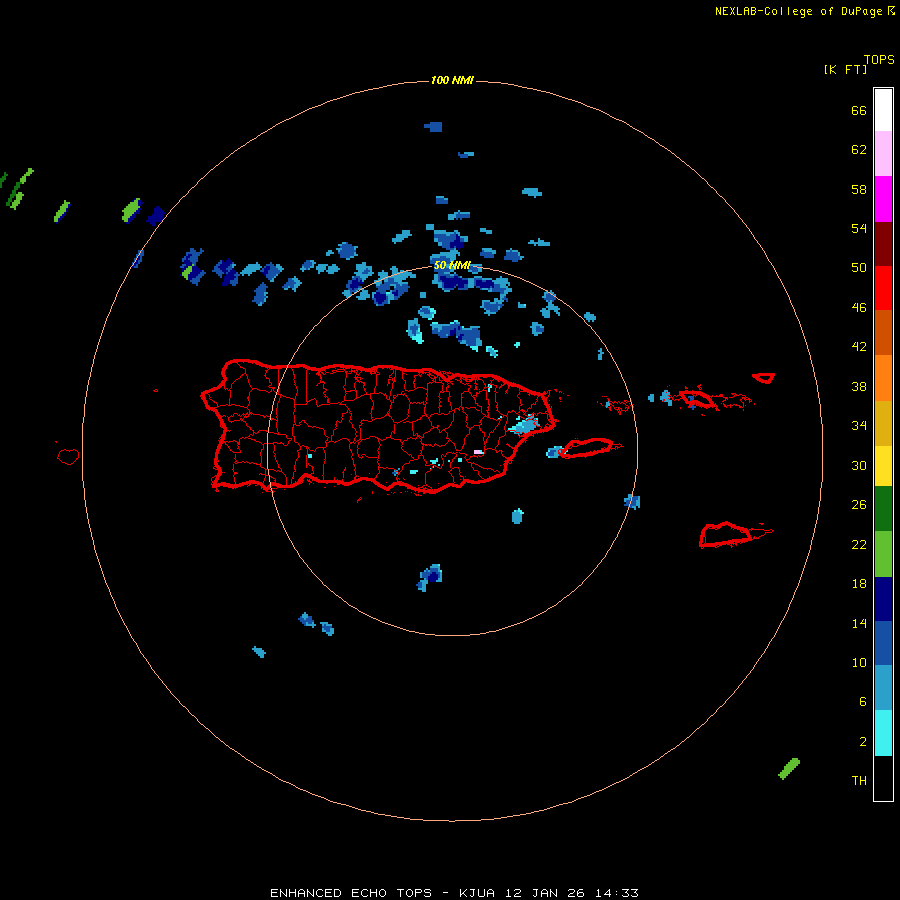
Task: Pick the medium blue swatch beside 14
Action: pos(883,643)
